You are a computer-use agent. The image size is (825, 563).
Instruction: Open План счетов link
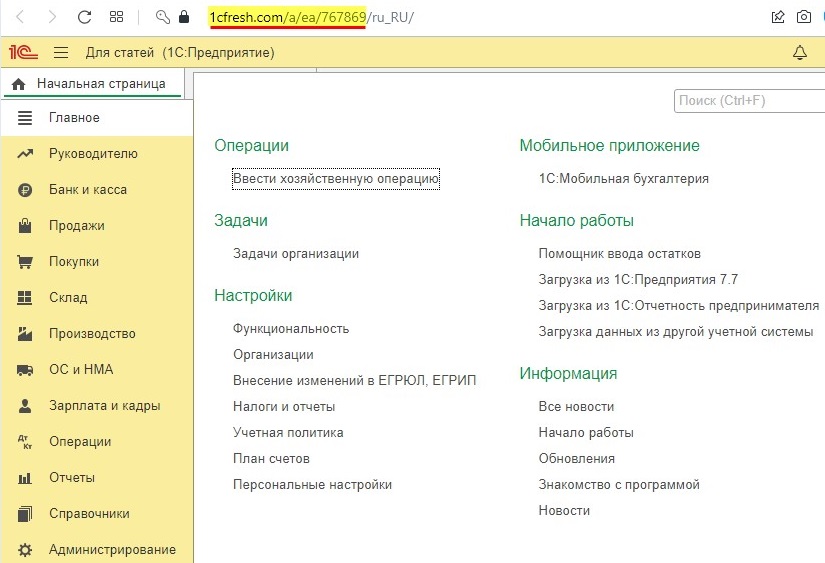(271, 459)
